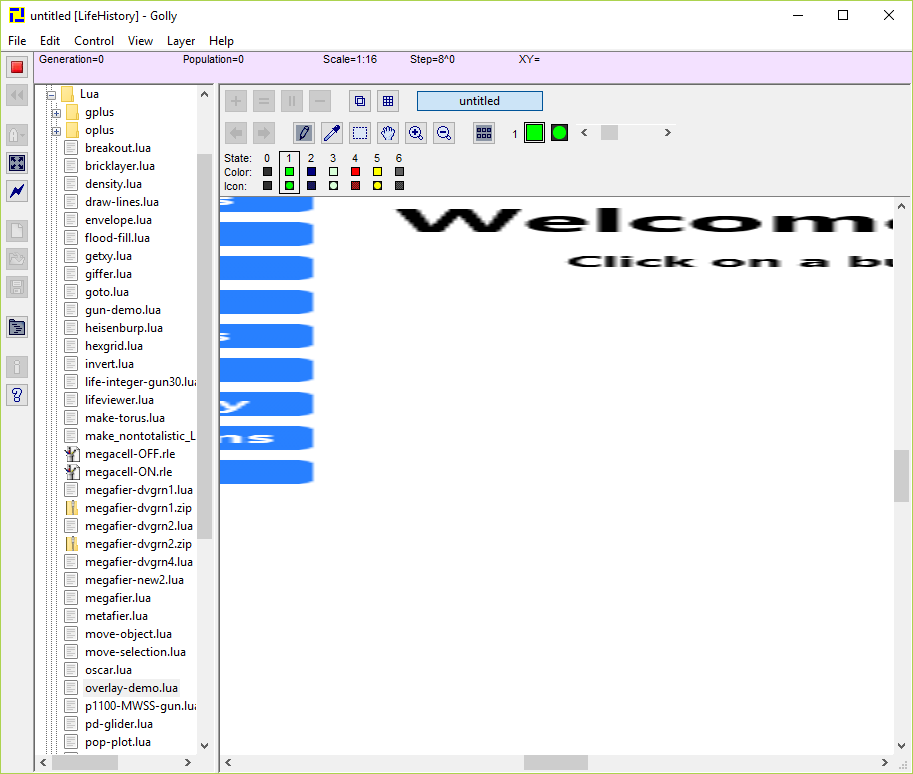This screenshot has width=913, height=774.
Task: Open the Help menu
Action: click(221, 41)
